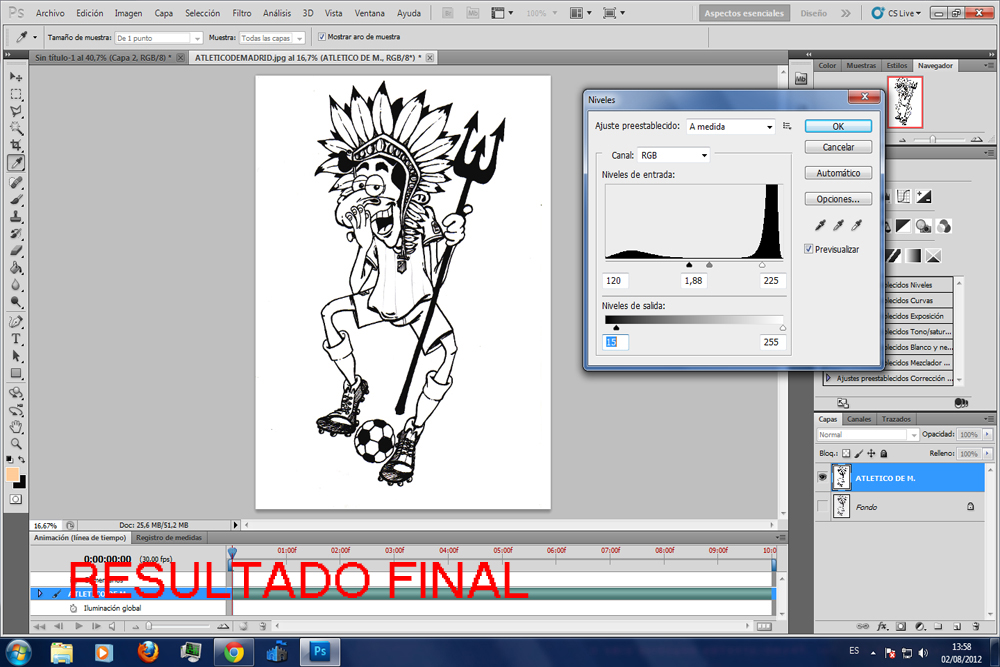
Task: Switch to Registro de medidas tab
Action: 169,538
